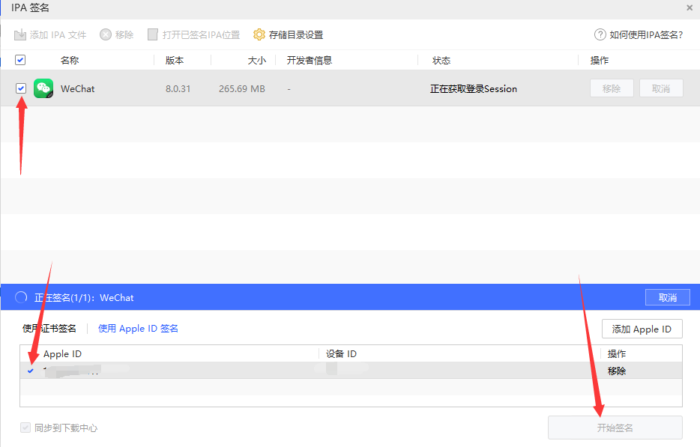Click the loading spinner in progress bar
Screen dimensions: 700x447
21,297
